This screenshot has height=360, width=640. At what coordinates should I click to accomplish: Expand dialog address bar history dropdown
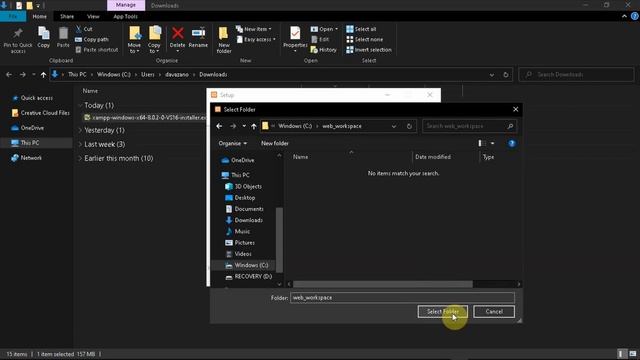(x=394, y=126)
